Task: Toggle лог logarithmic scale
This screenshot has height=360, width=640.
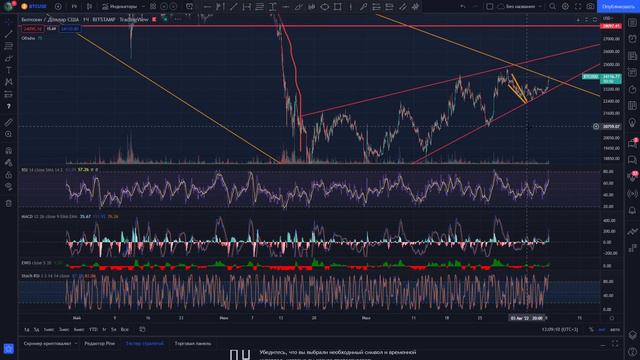Action: coord(602,329)
